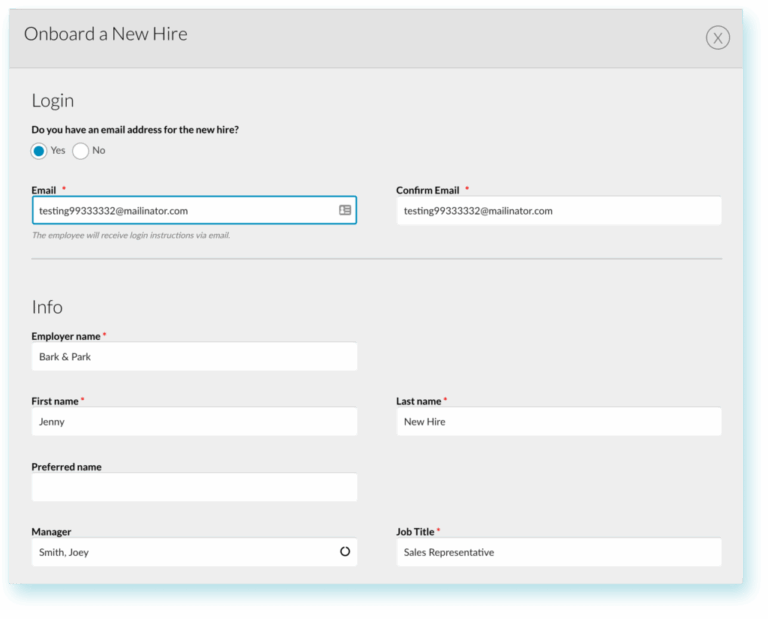768x619 pixels.
Task: Click the contact card icon in Email field
Action: [x=345, y=210]
